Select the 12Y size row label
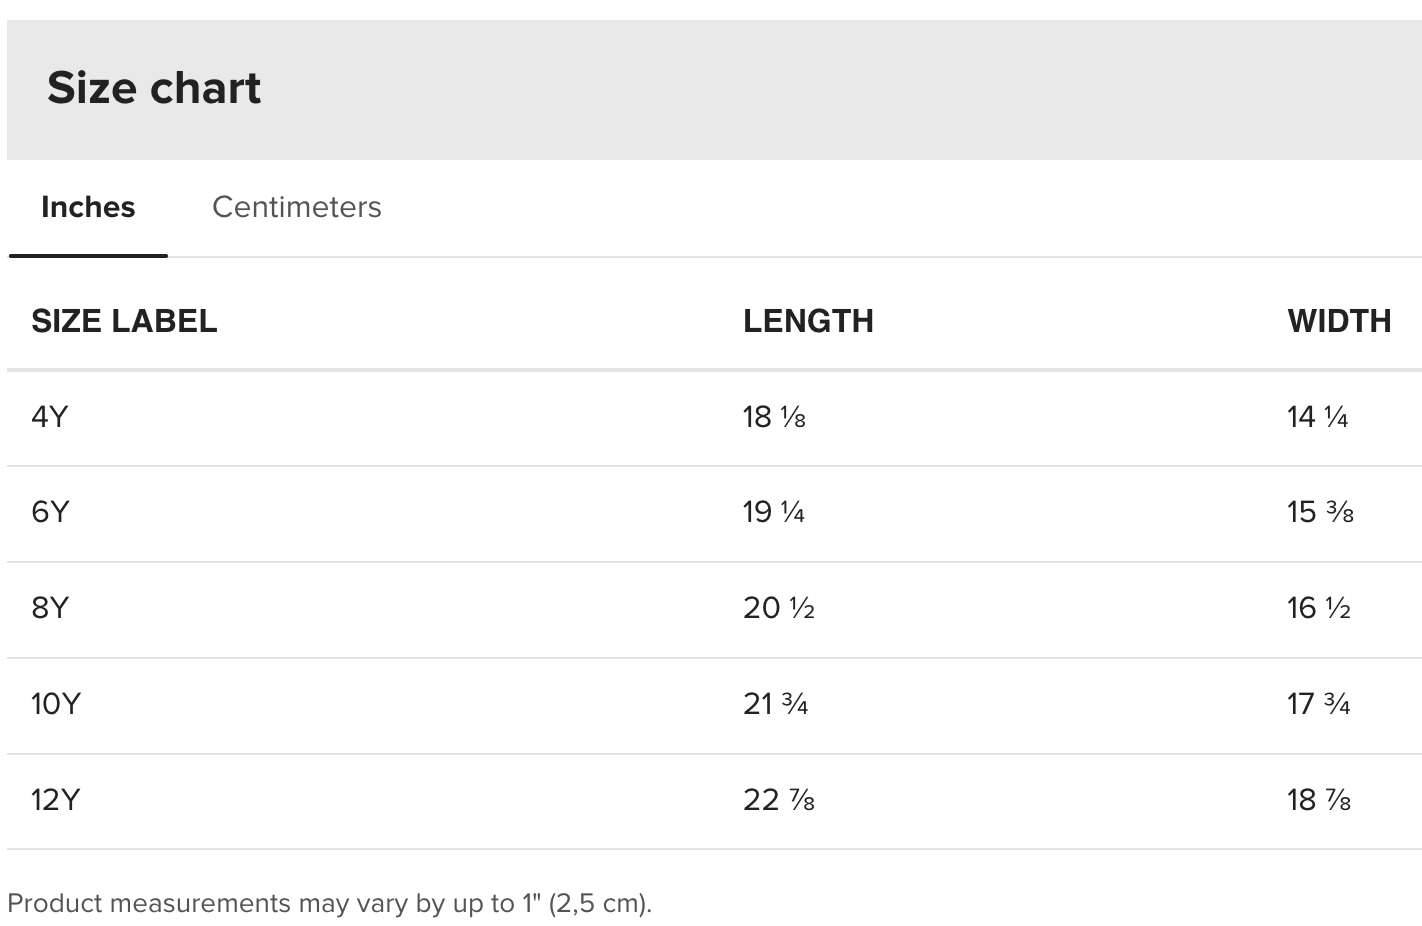The width and height of the screenshot is (1422, 926). coord(55,800)
